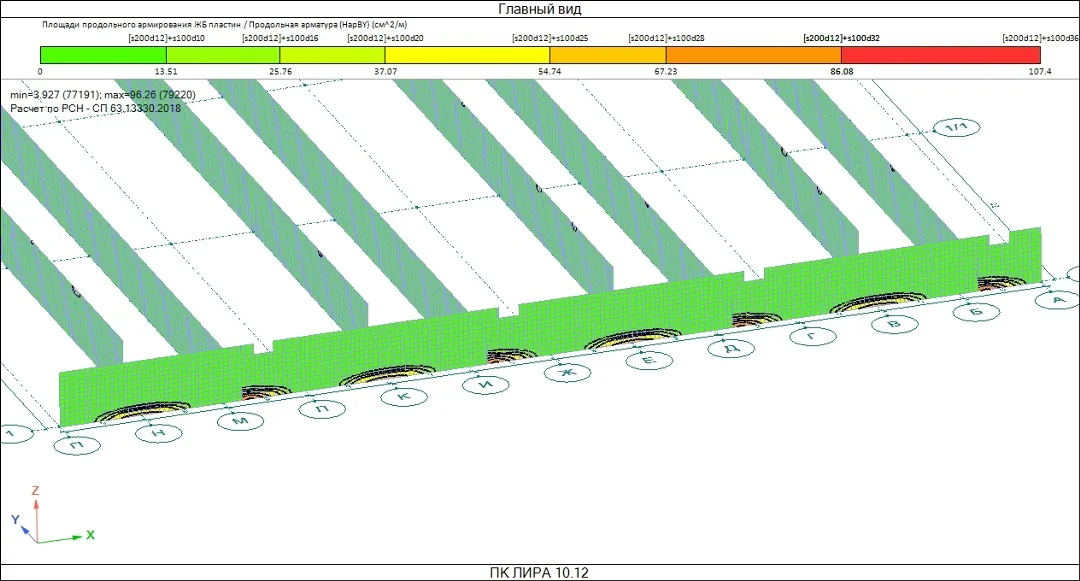Image resolution: width=1080 pixels, height=581 pixels.
Task: Click the green X axis label of the triad
Action: point(90,535)
